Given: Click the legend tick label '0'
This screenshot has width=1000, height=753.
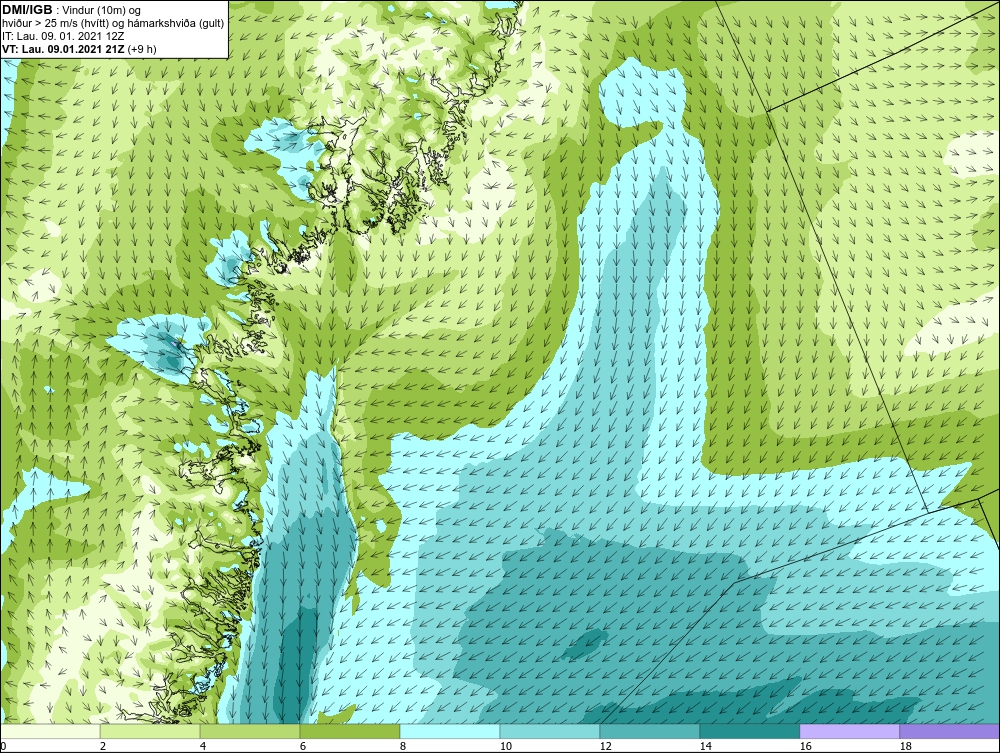Looking at the screenshot, I should (x=3, y=746).
